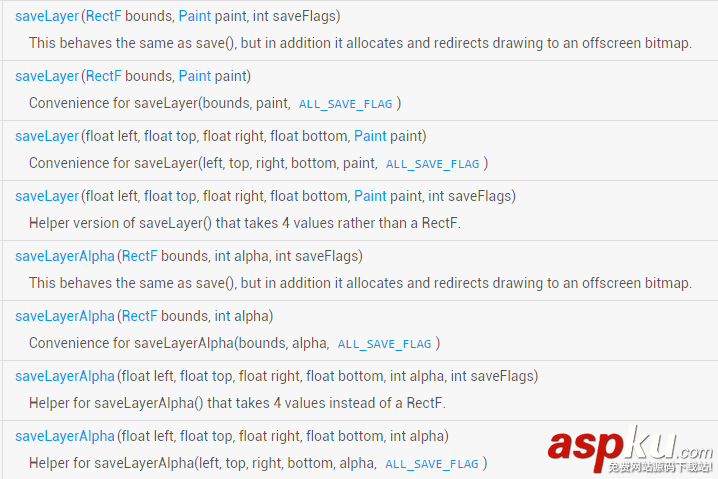This screenshot has width=718, height=479.
Task: Click RectF in saveLayerAlpha with alpha and saveFlags
Action: pos(139,256)
